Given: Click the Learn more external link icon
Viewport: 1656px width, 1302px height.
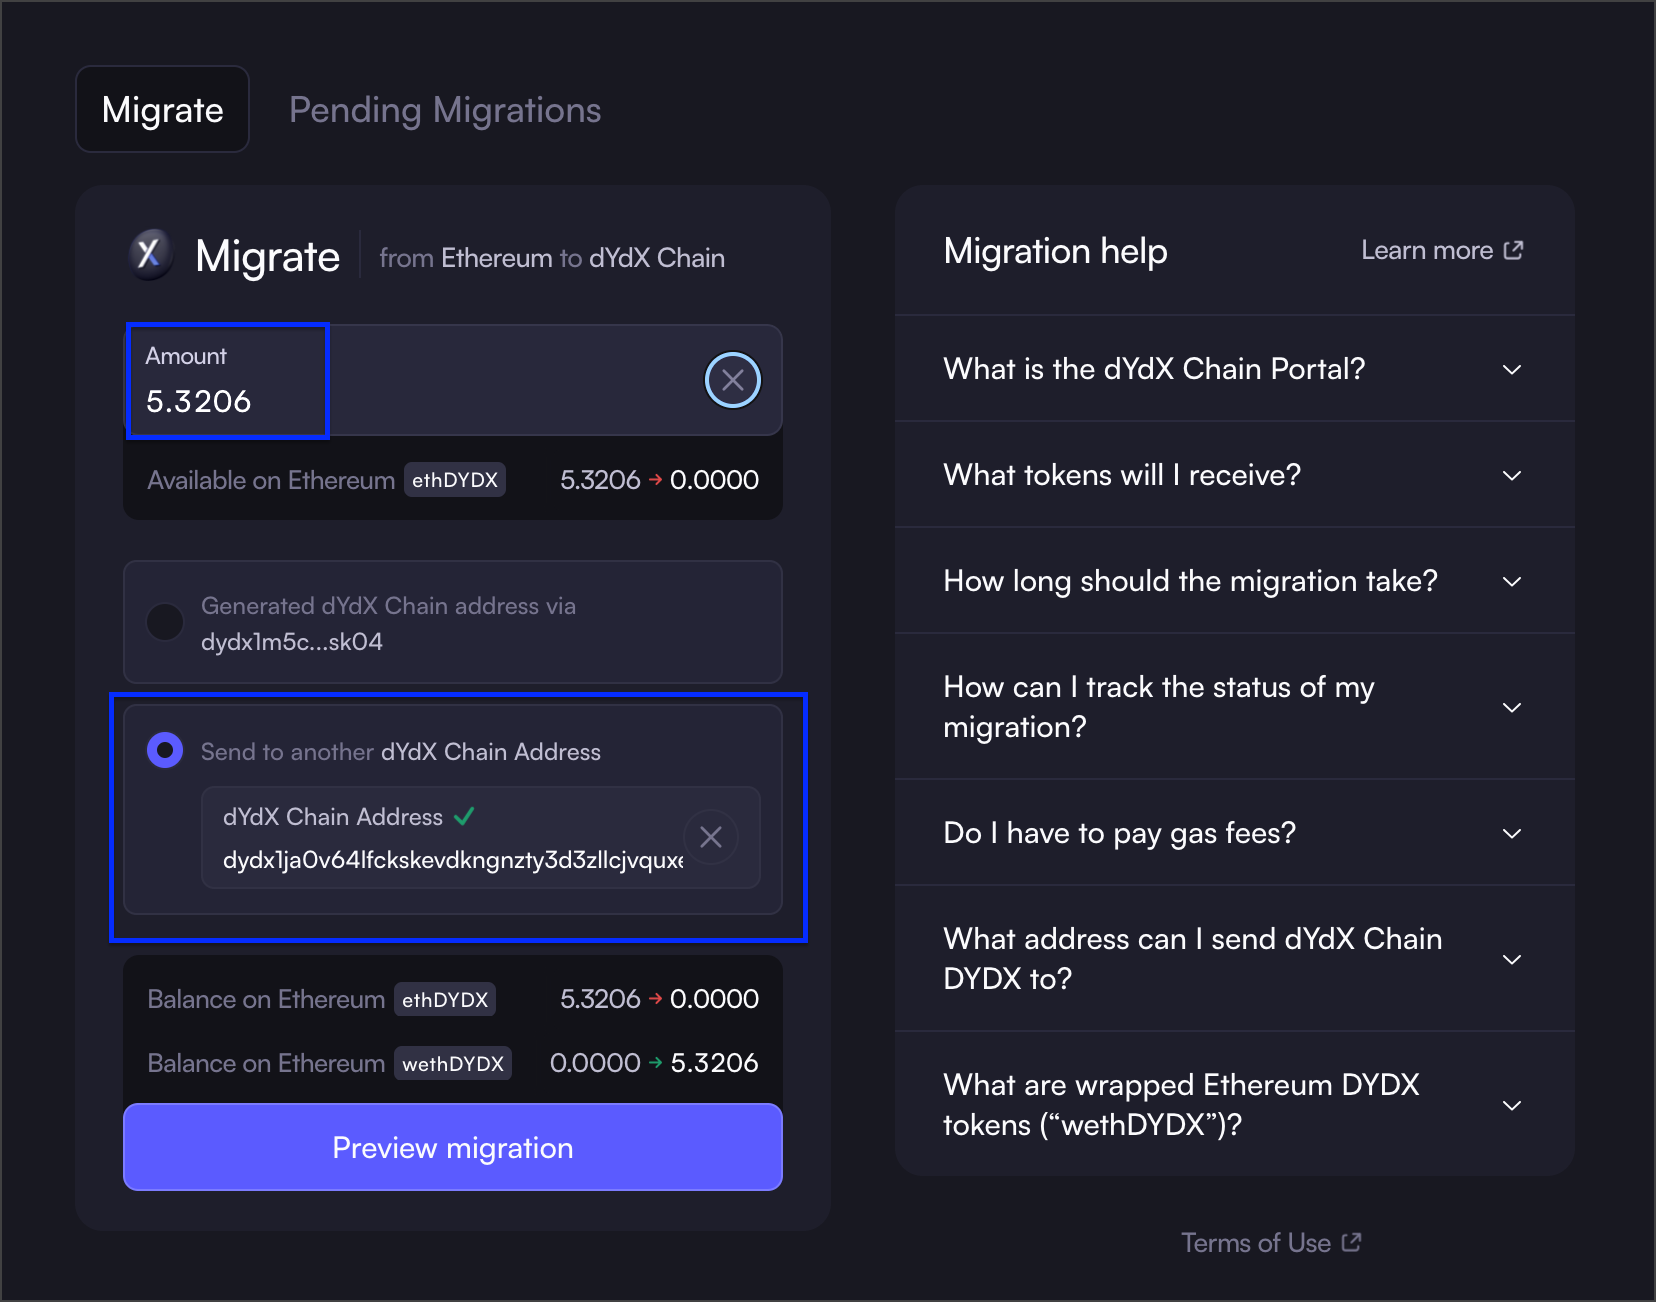Looking at the screenshot, I should [x=1513, y=250].
